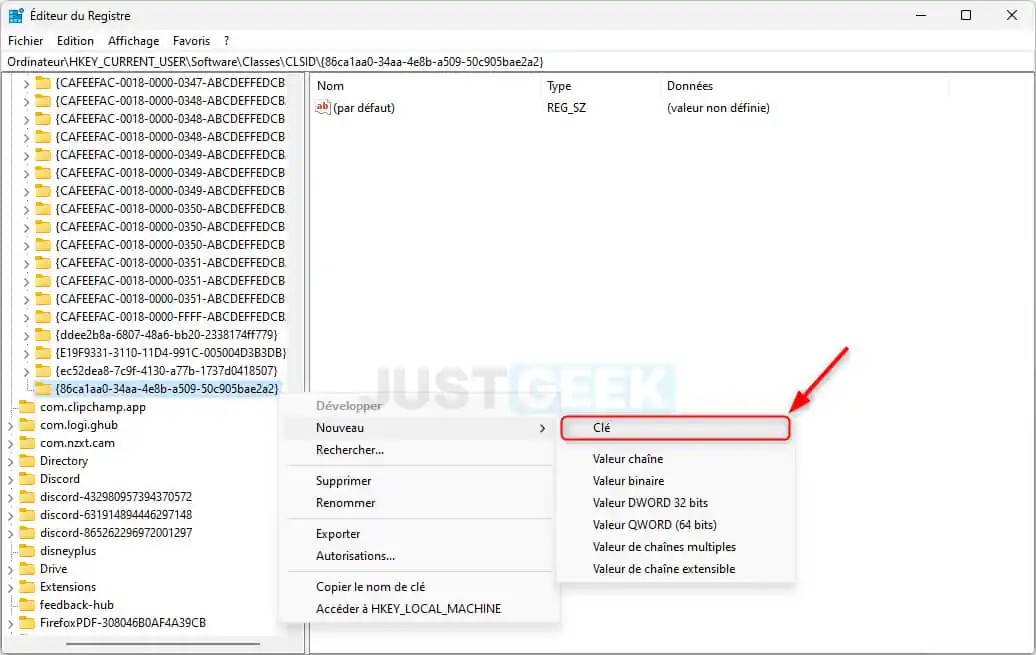Choose Rechercher... in the context menu
1036x655 pixels.
tap(420, 450)
